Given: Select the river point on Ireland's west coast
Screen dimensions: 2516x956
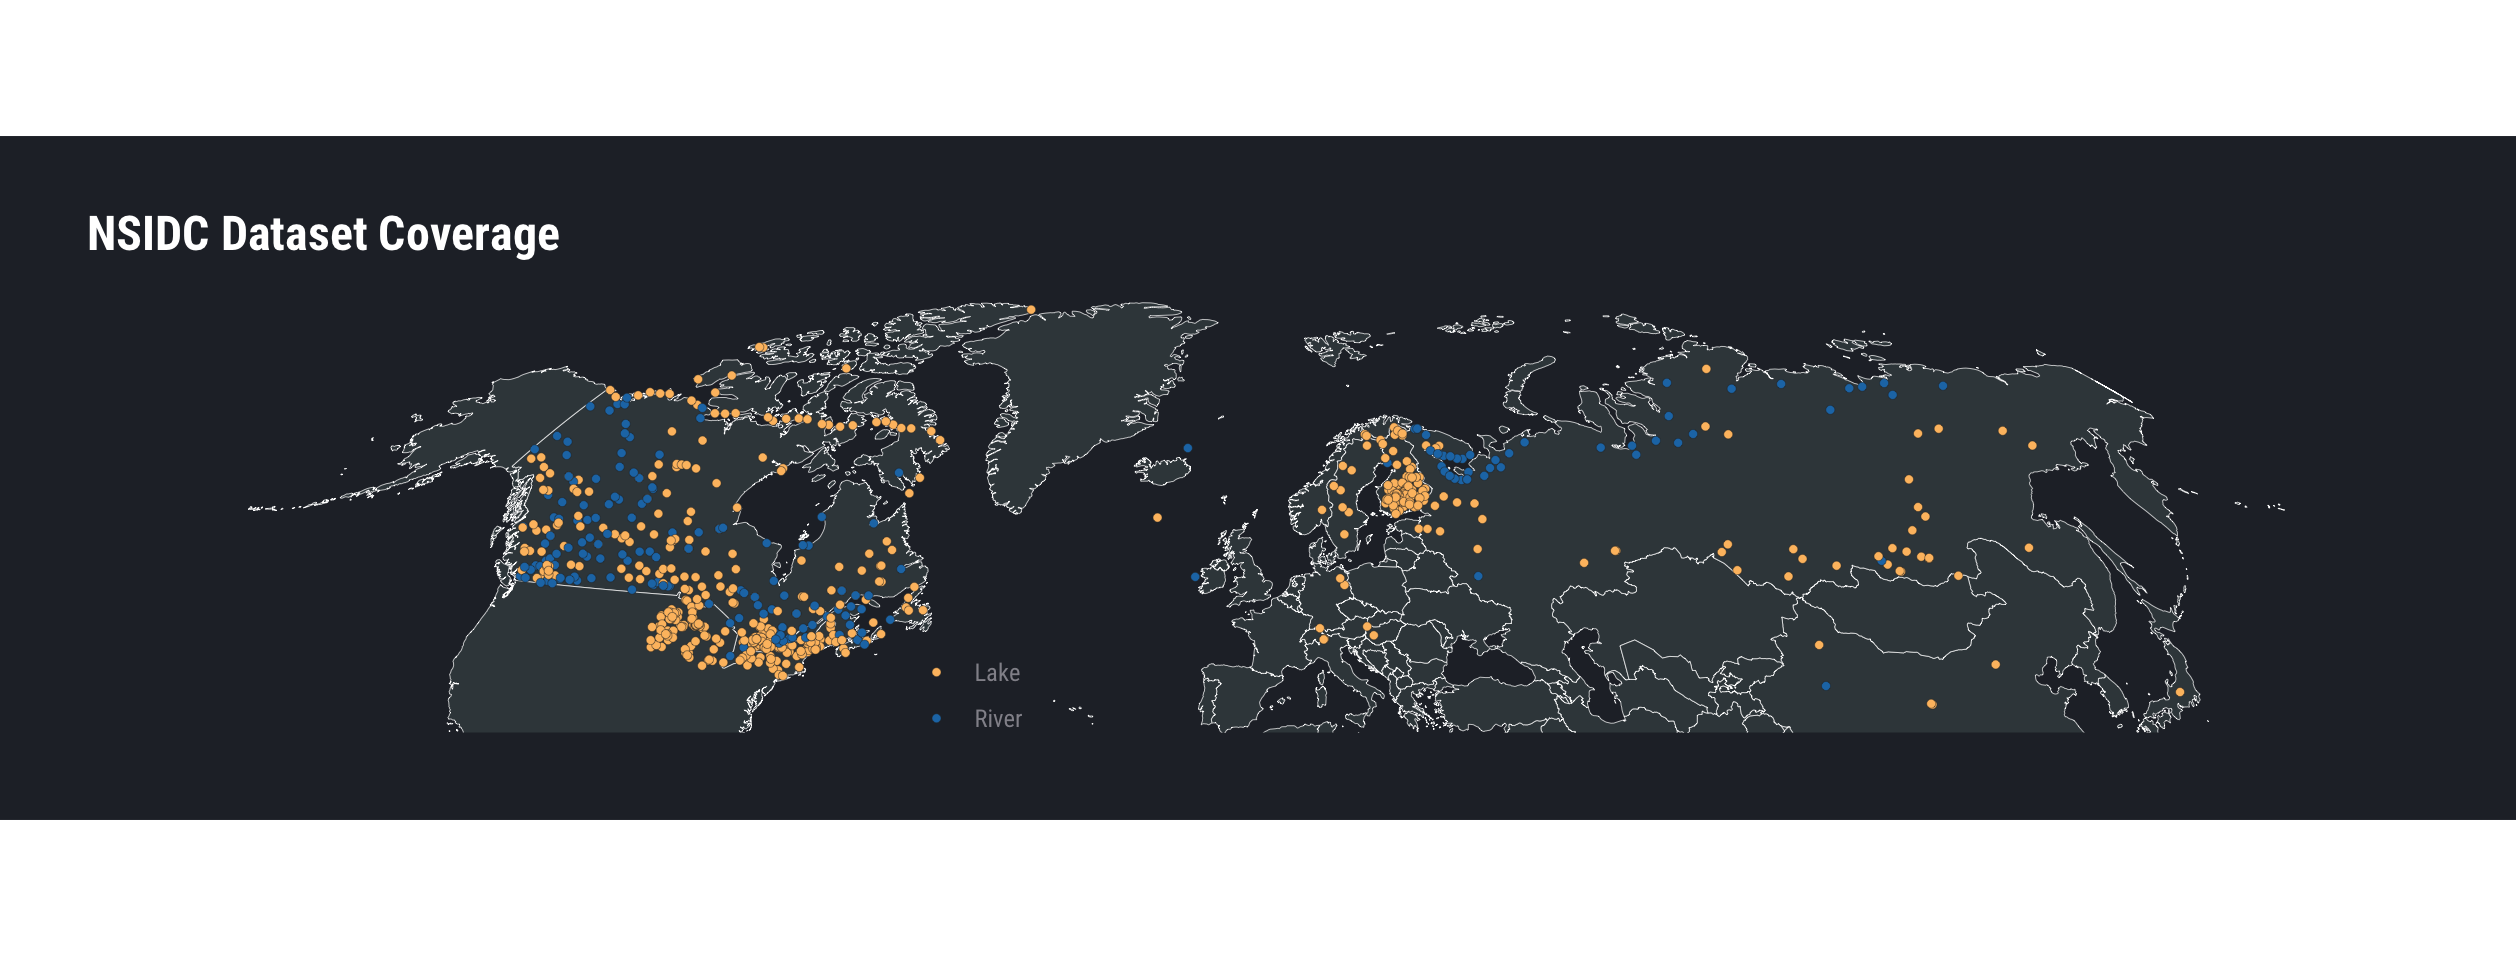Looking at the screenshot, I should (x=1195, y=577).
